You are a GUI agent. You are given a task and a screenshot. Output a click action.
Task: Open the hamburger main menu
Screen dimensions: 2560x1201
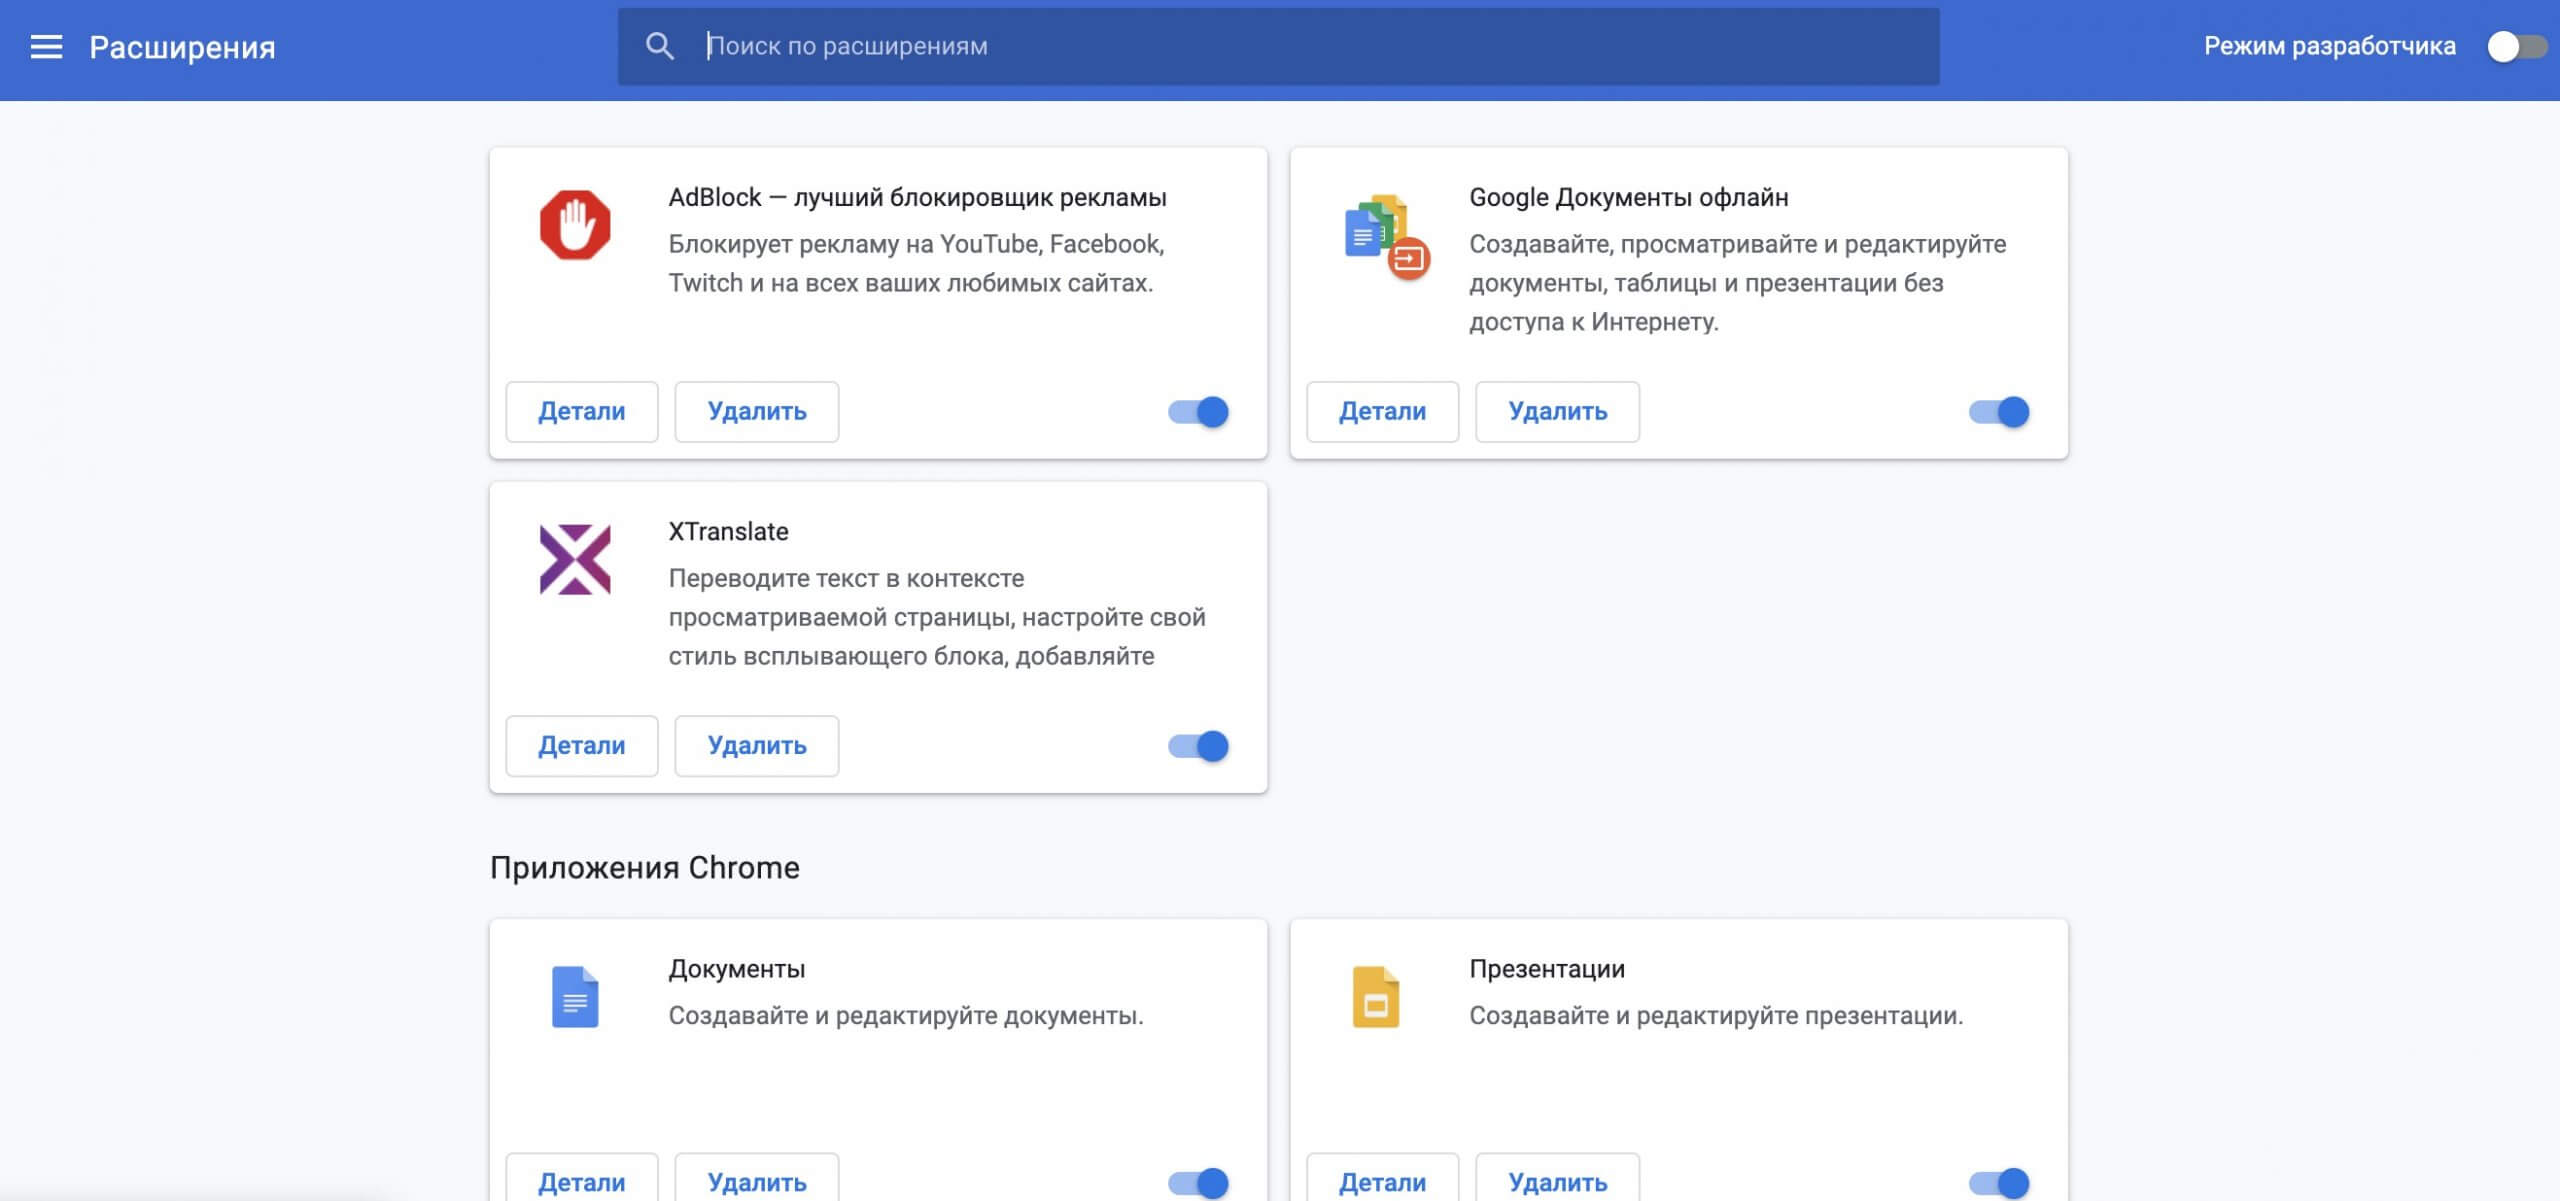click(46, 46)
